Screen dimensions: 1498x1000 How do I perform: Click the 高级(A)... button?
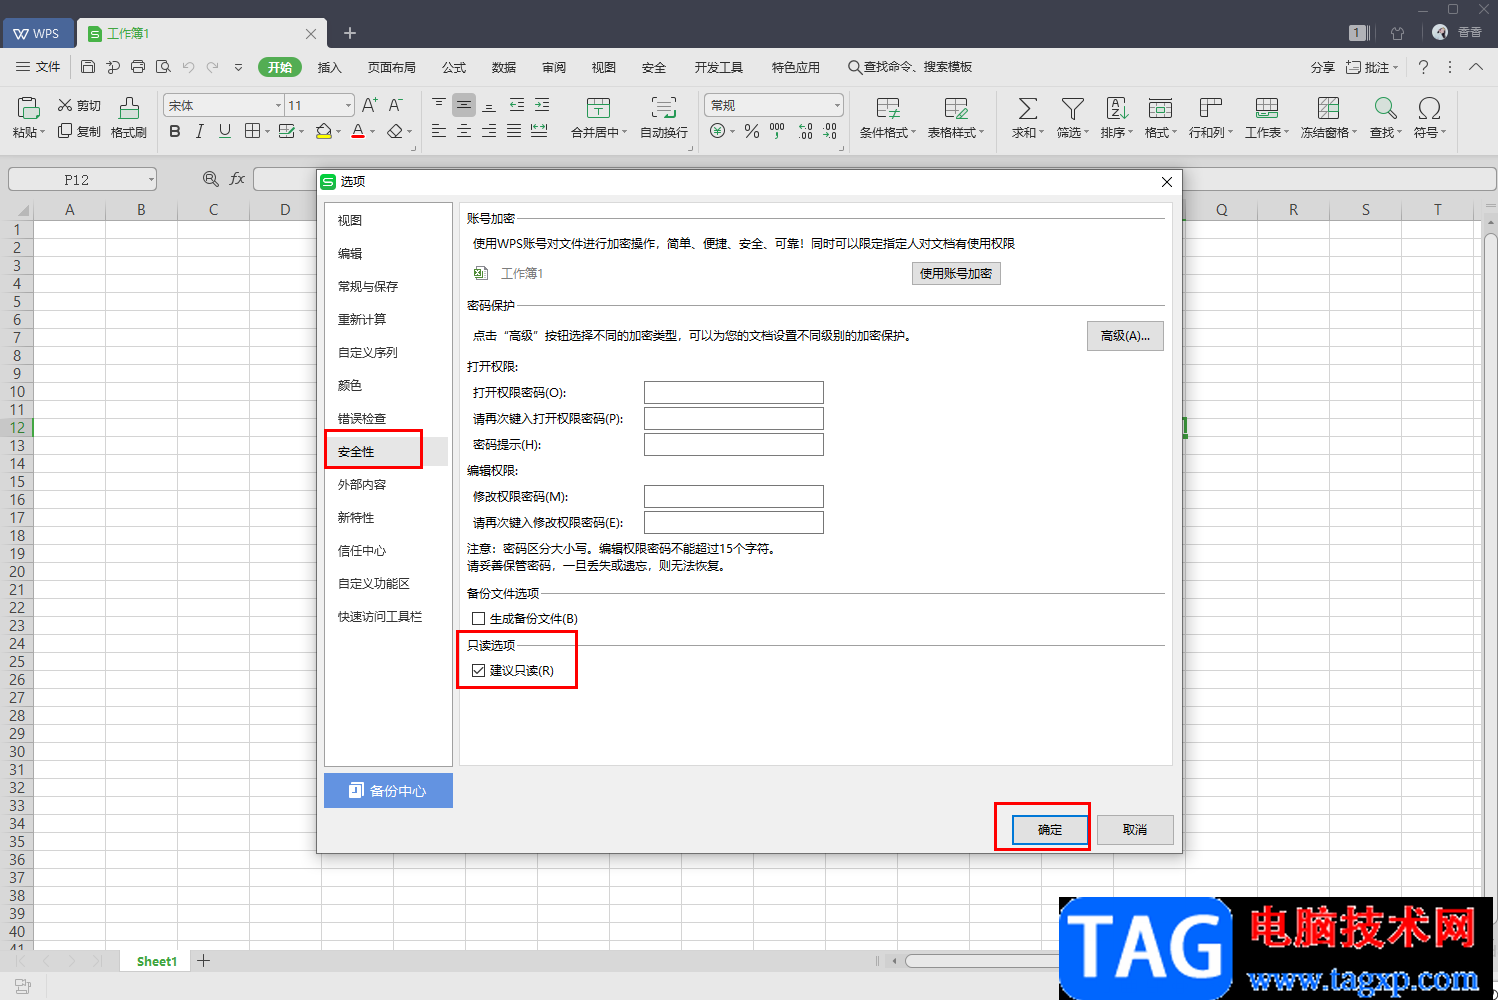[x=1125, y=335]
